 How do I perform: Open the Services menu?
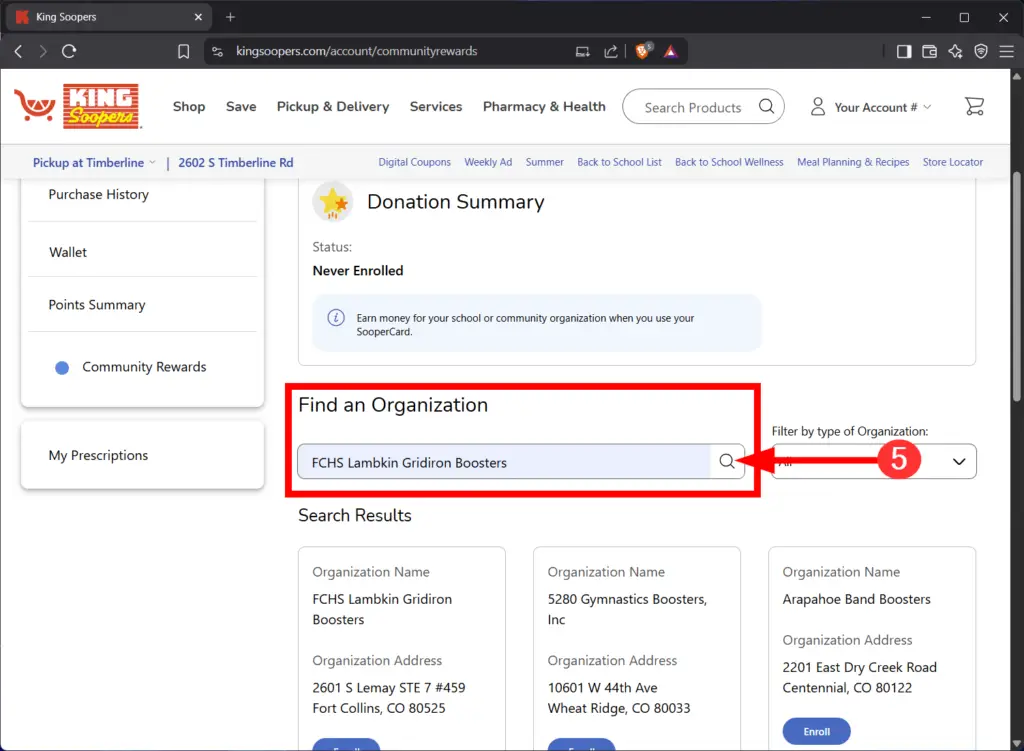(x=436, y=106)
